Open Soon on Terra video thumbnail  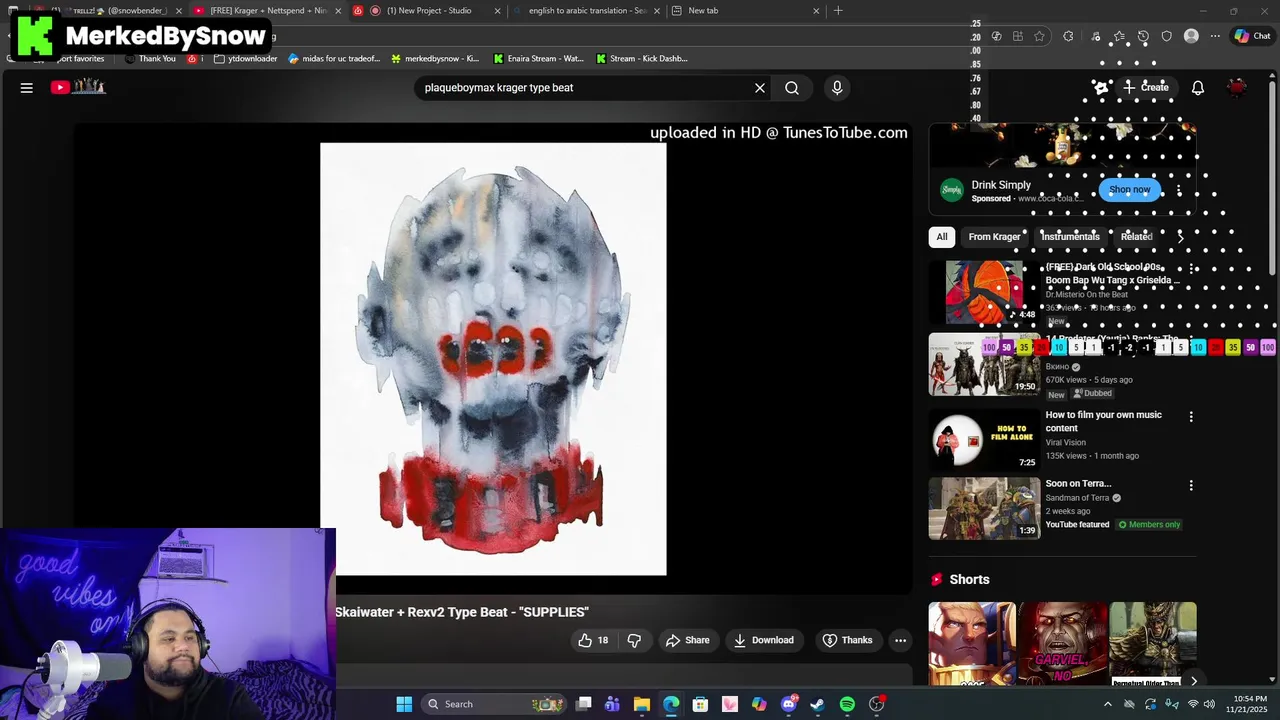984,508
